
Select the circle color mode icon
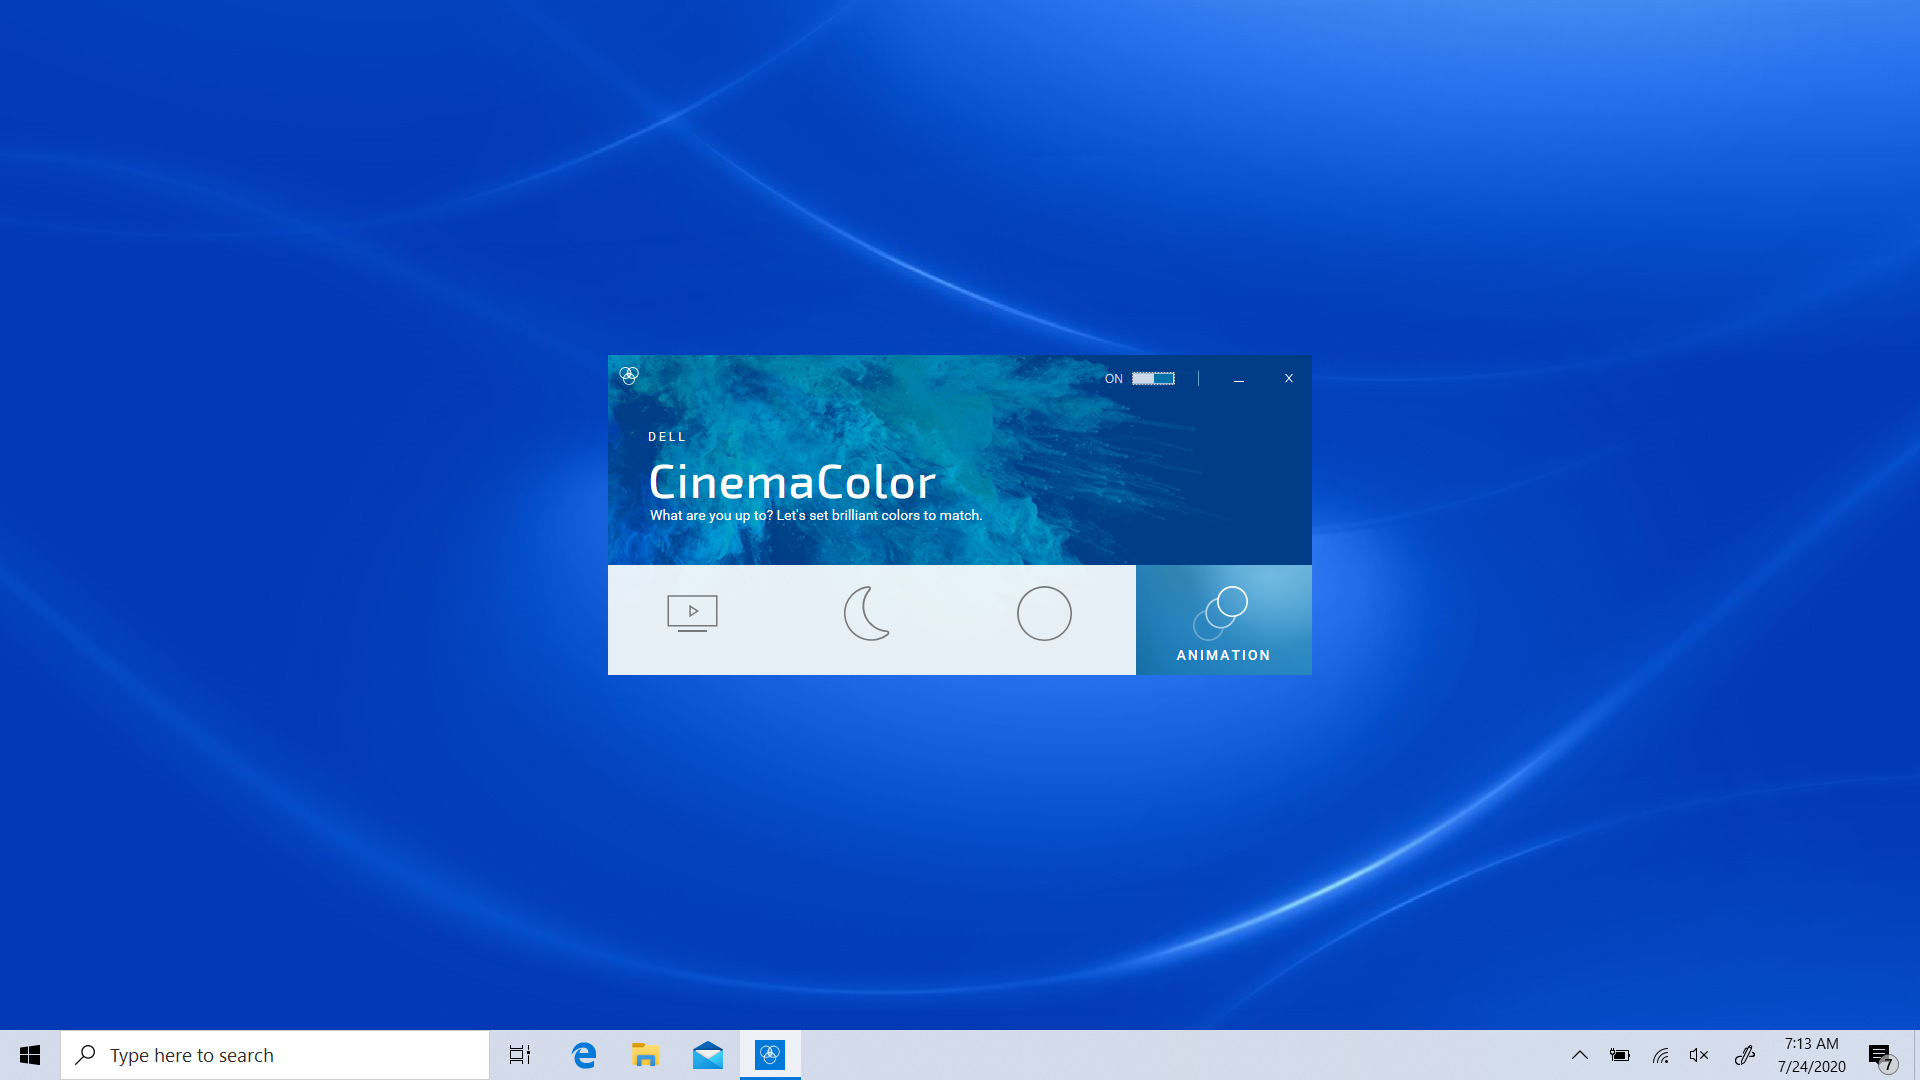pyautogui.click(x=1044, y=613)
